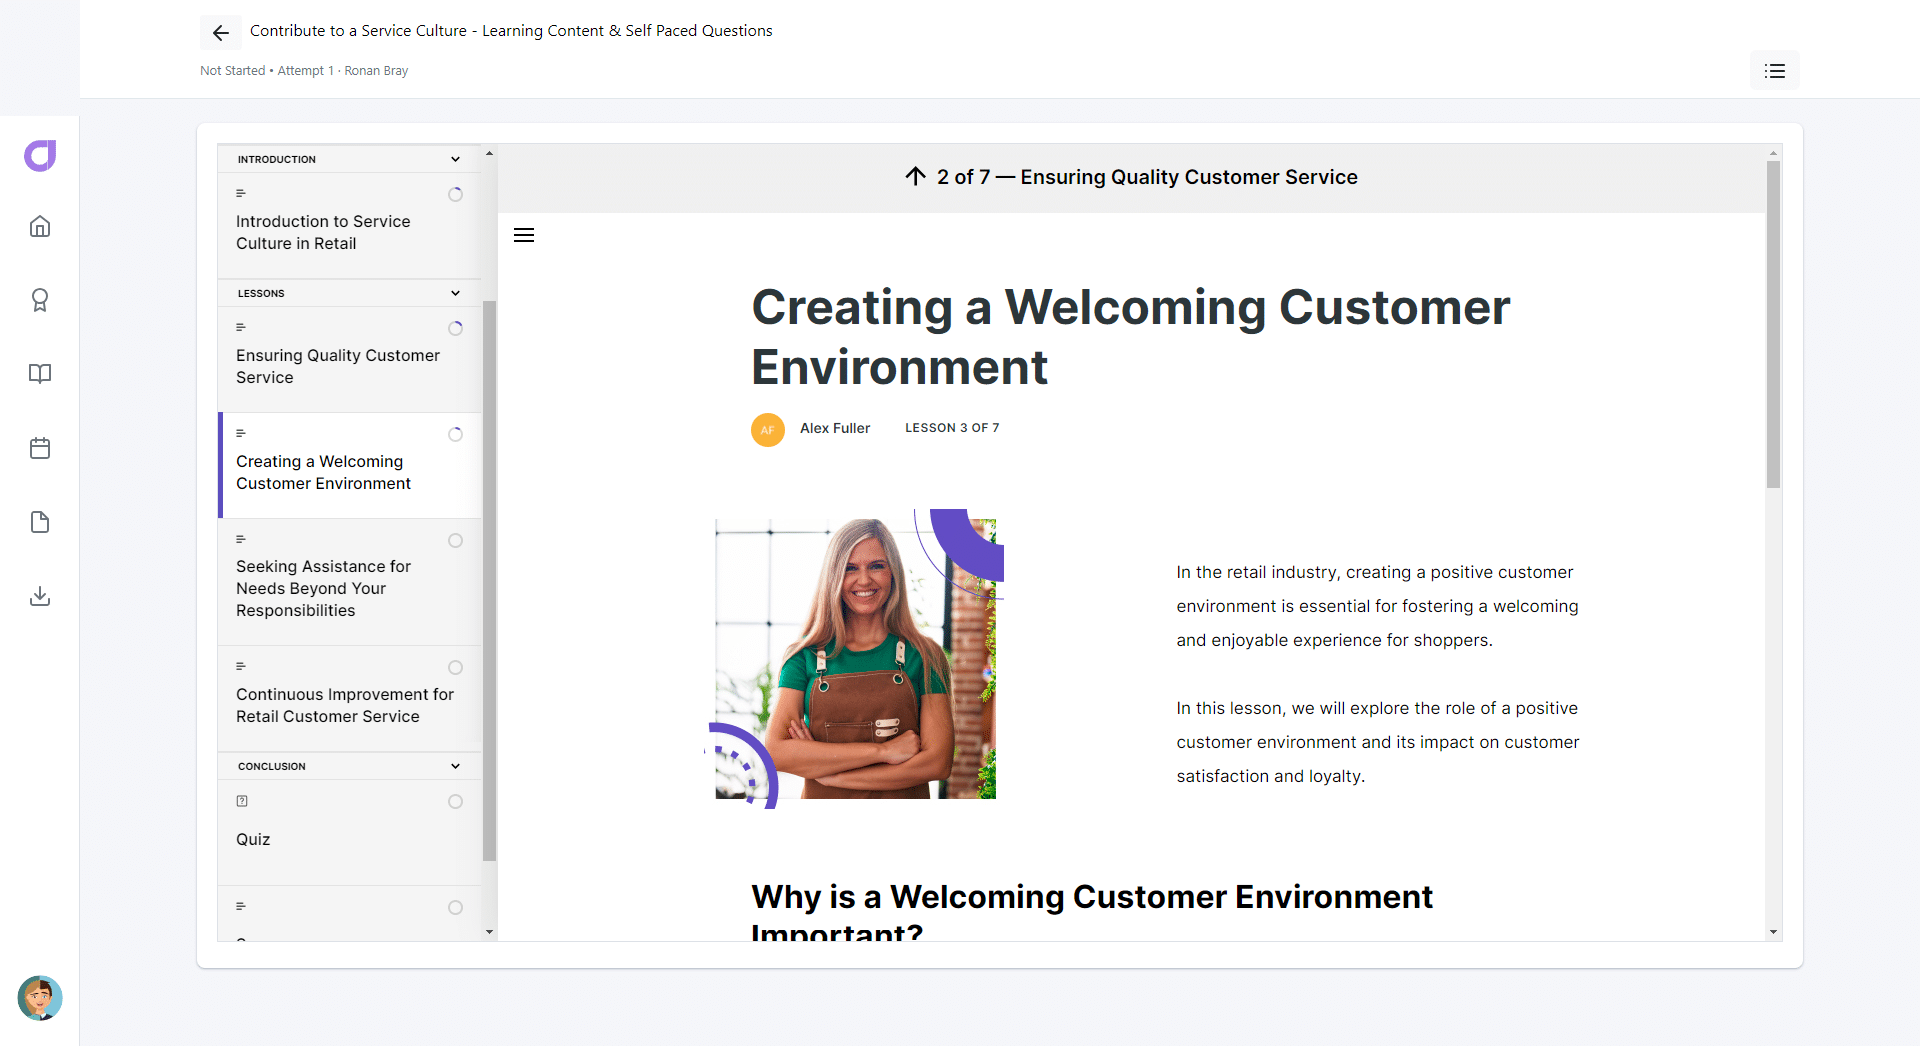Click progress circle for Creating a Welcoming Environment
1920x1047 pixels.
[x=456, y=434]
